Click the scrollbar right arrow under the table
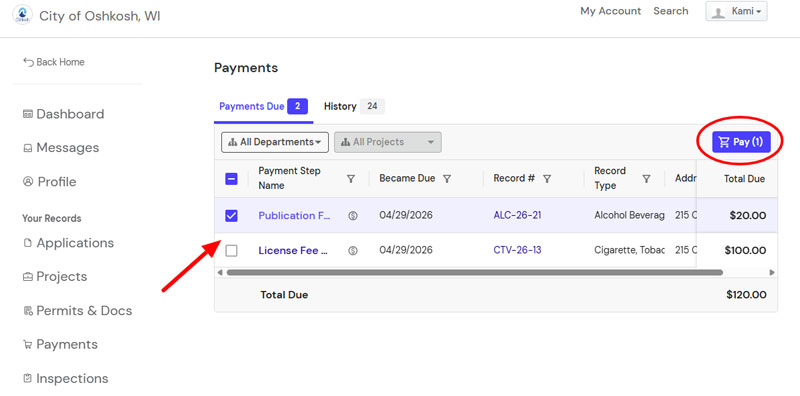The height and width of the screenshot is (396, 800). point(772,273)
